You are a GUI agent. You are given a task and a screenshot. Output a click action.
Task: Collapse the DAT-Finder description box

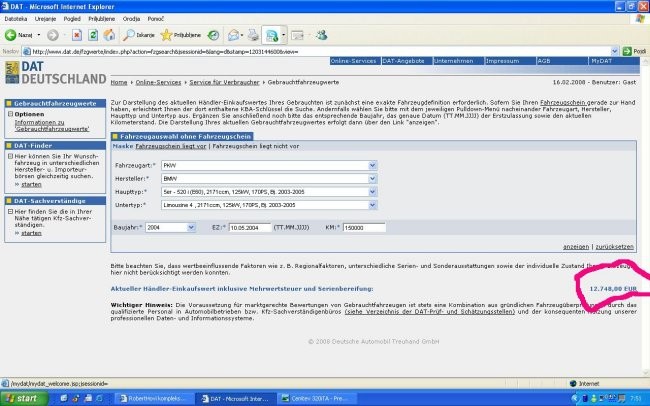pos(11,156)
